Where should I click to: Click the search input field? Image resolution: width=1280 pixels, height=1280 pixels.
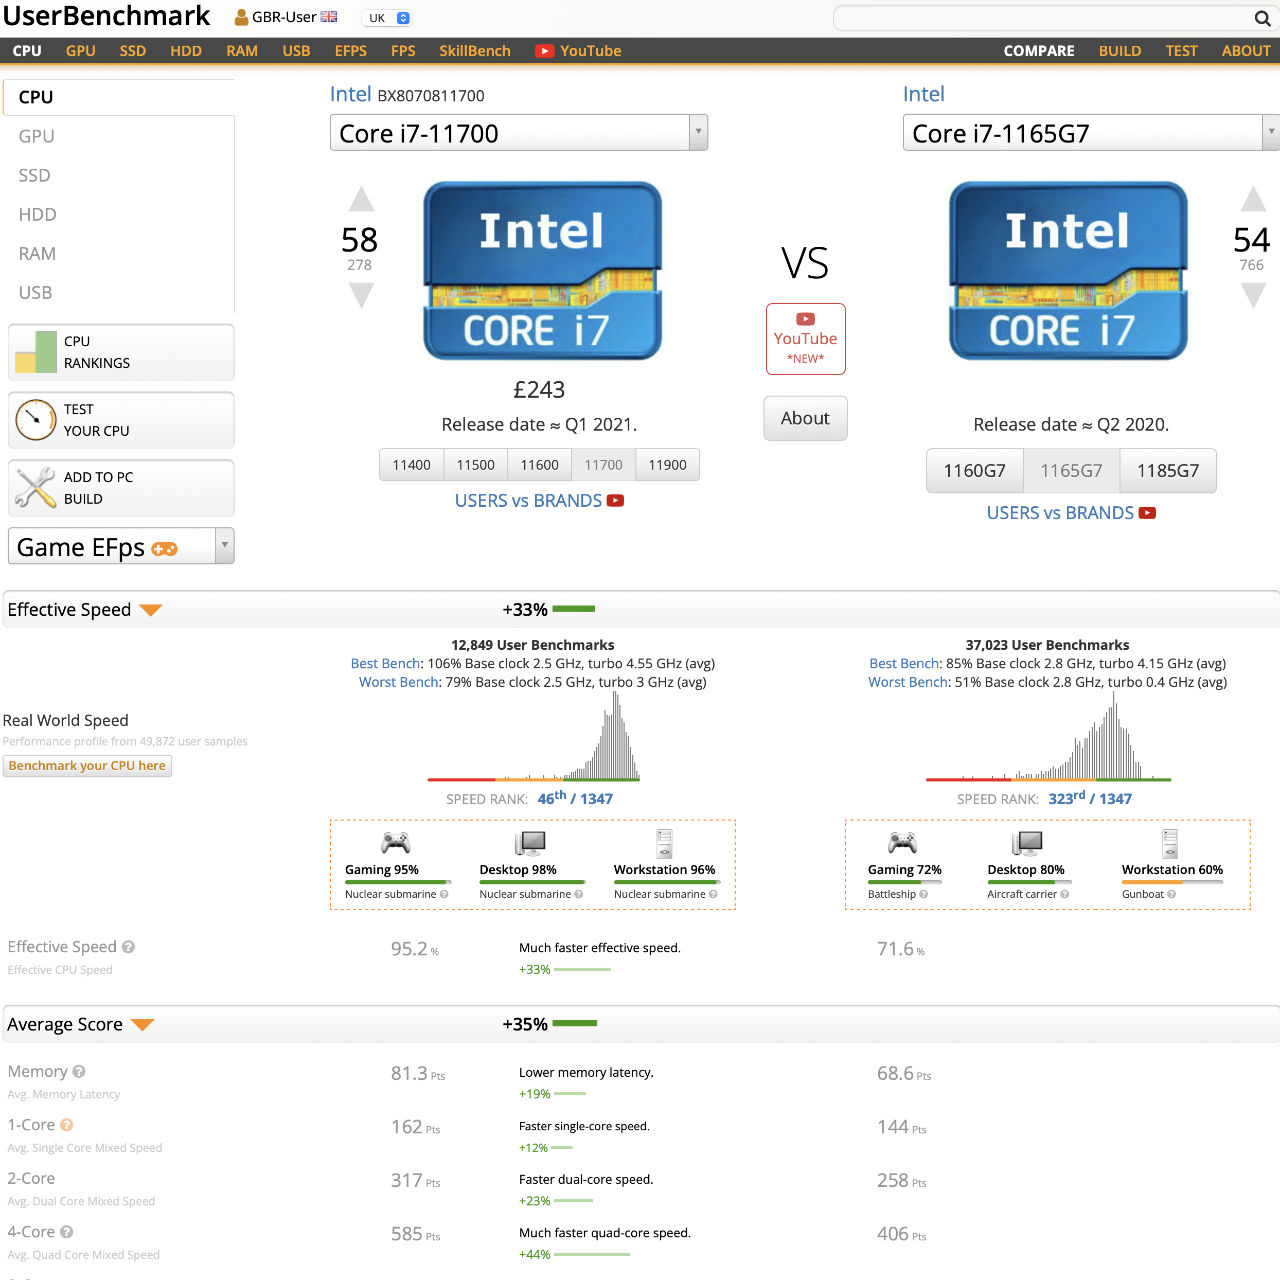1043,18
